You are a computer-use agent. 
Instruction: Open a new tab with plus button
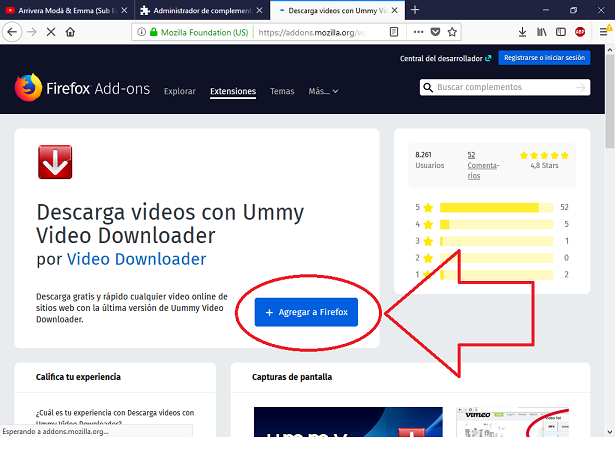click(415, 10)
